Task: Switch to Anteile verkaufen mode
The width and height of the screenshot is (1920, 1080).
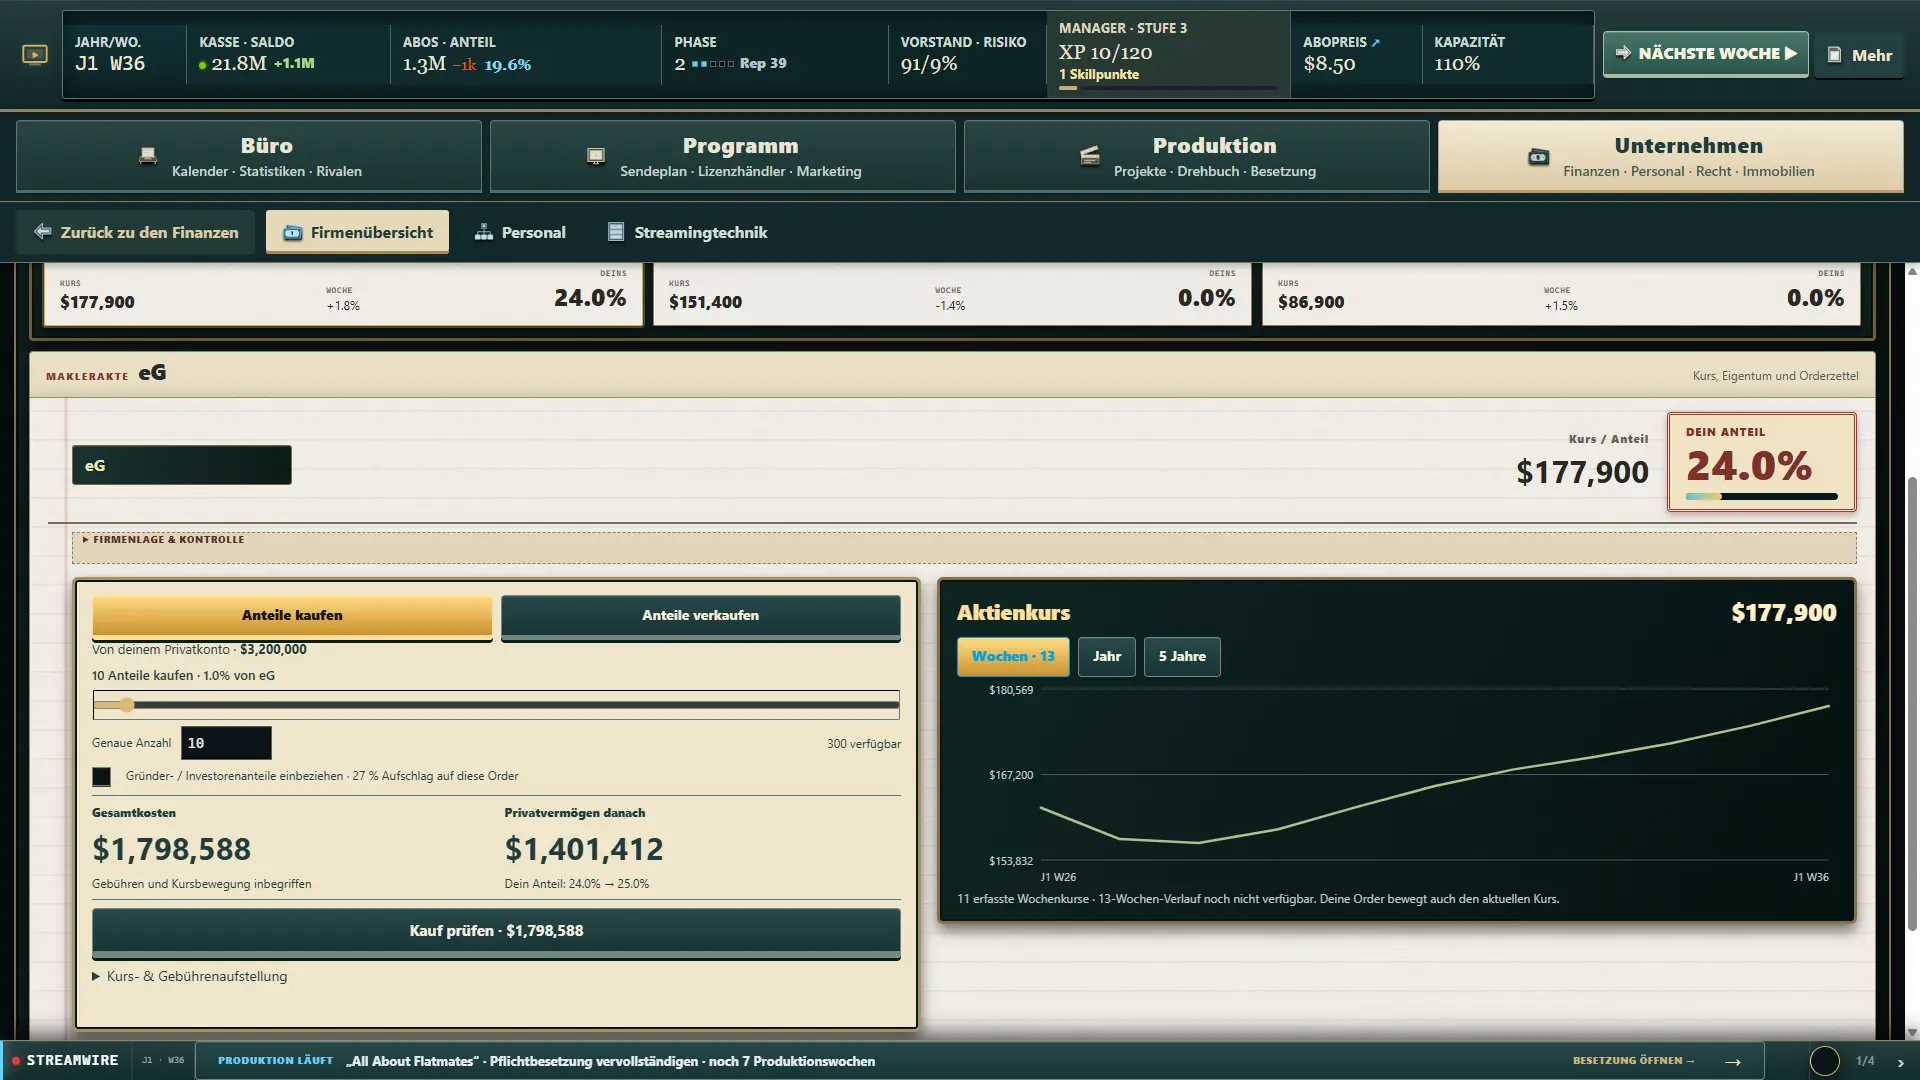Action: (x=700, y=616)
